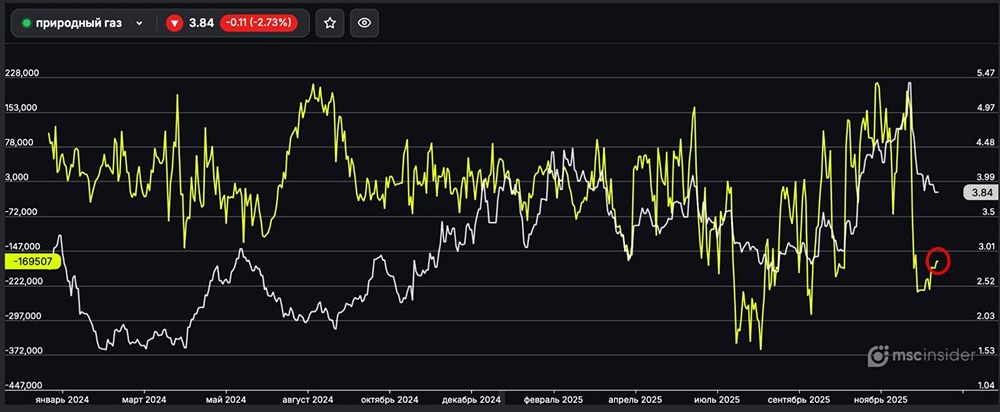This screenshot has width=1000, height=412.
Task: Select the февраль 2025 time axis label
Action: [x=554, y=400]
